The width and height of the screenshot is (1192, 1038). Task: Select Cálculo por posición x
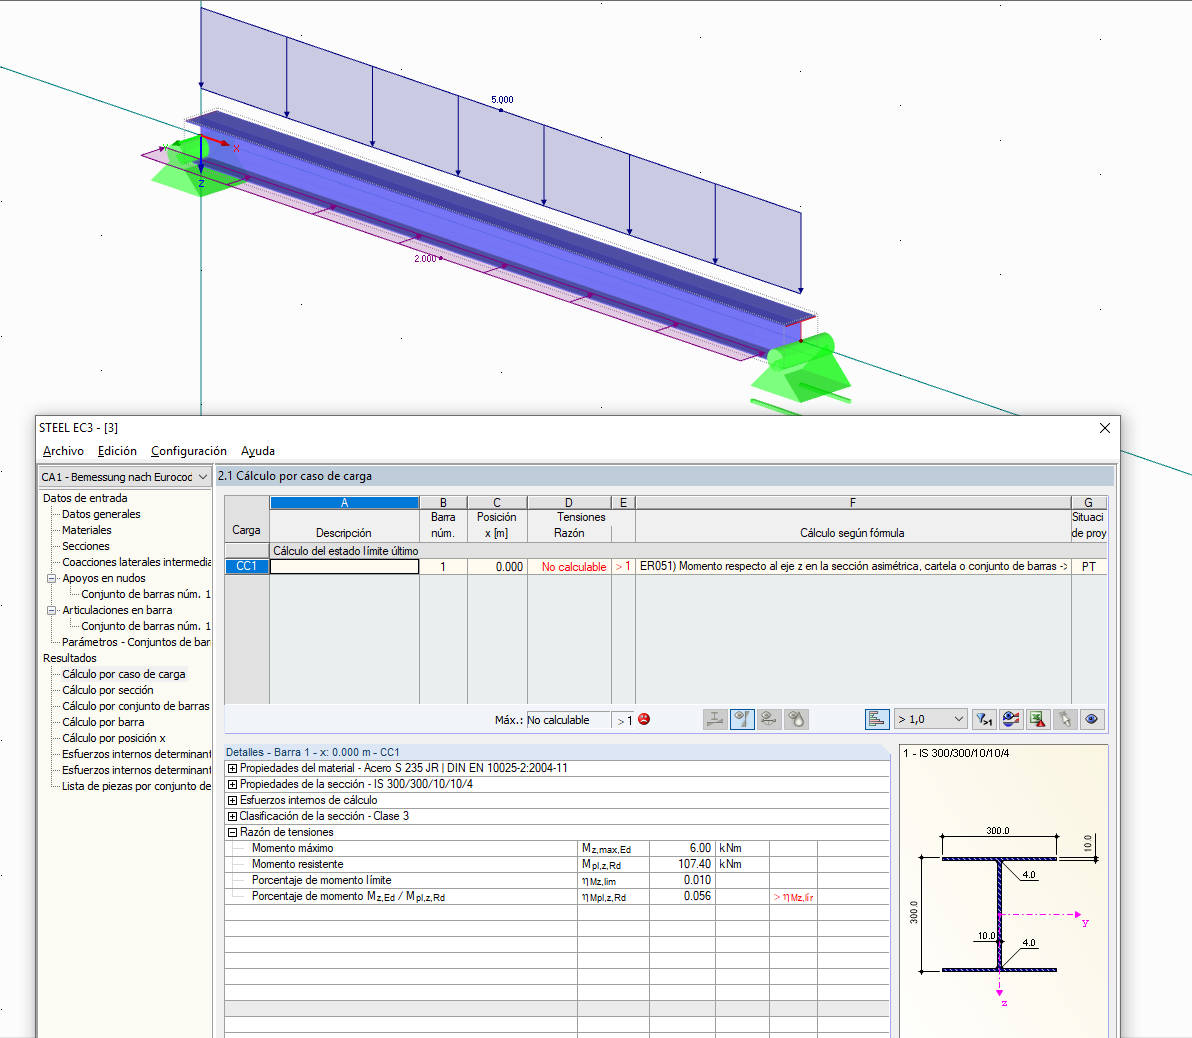pos(114,738)
